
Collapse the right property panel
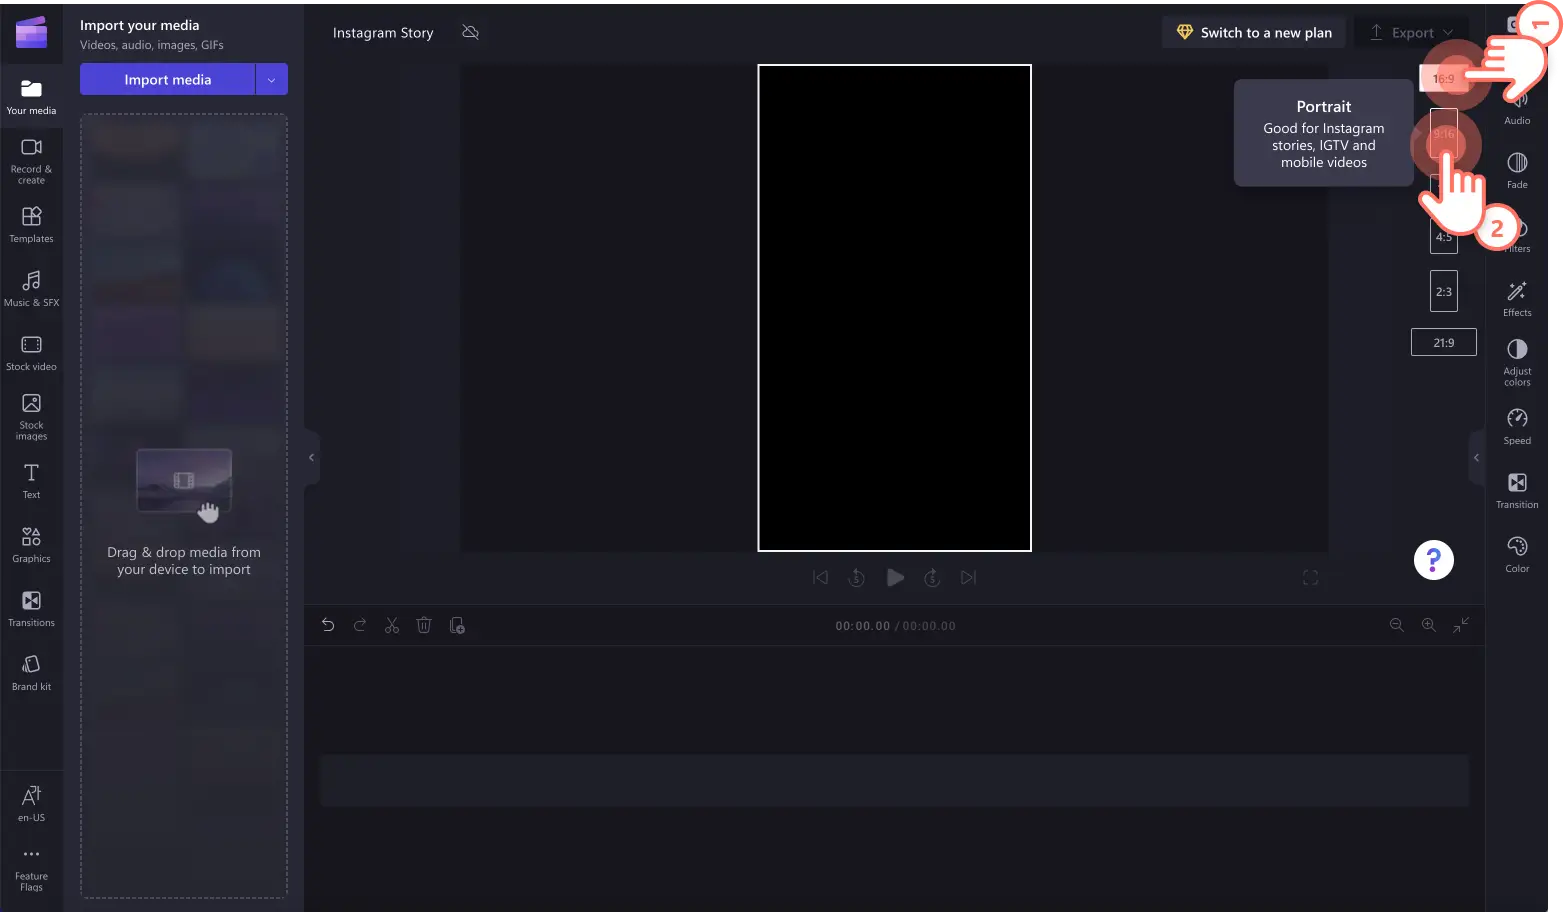click(x=1477, y=457)
